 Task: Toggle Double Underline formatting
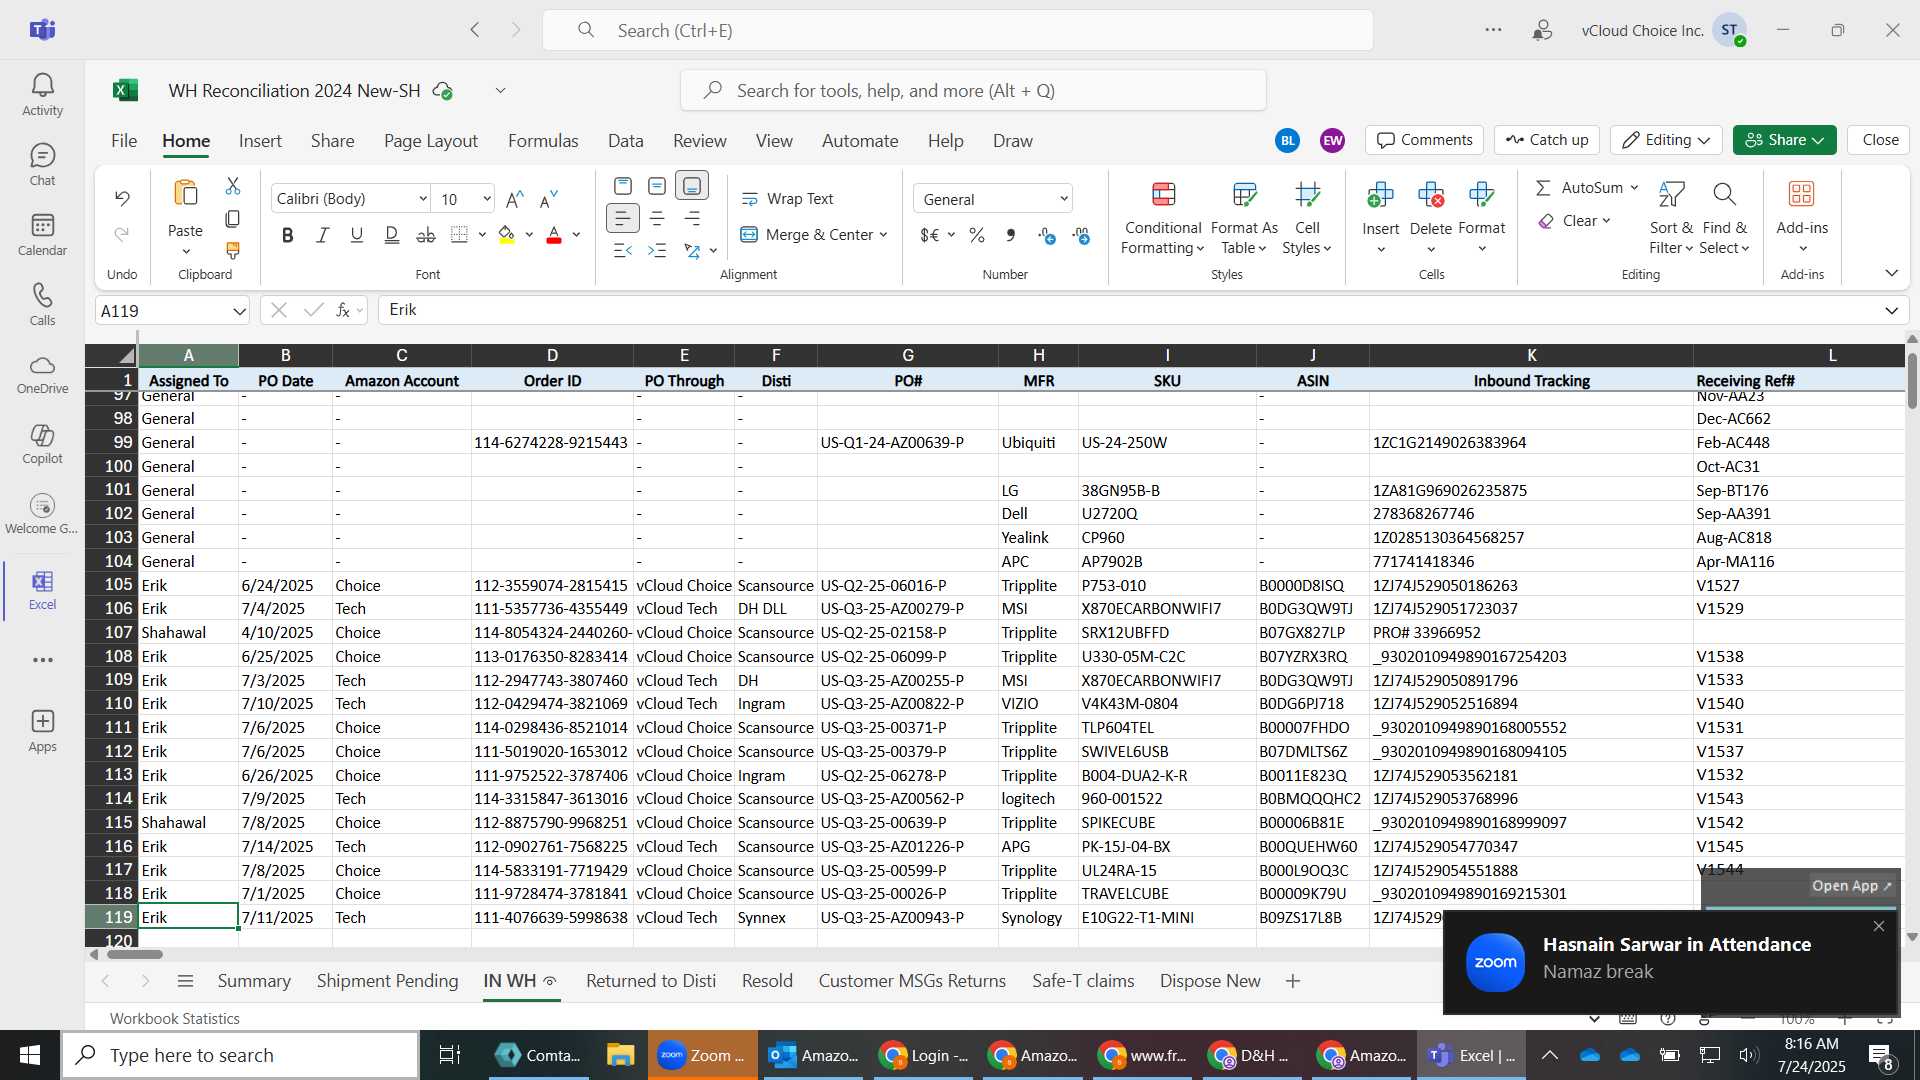pyautogui.click(x=391, y=235)
